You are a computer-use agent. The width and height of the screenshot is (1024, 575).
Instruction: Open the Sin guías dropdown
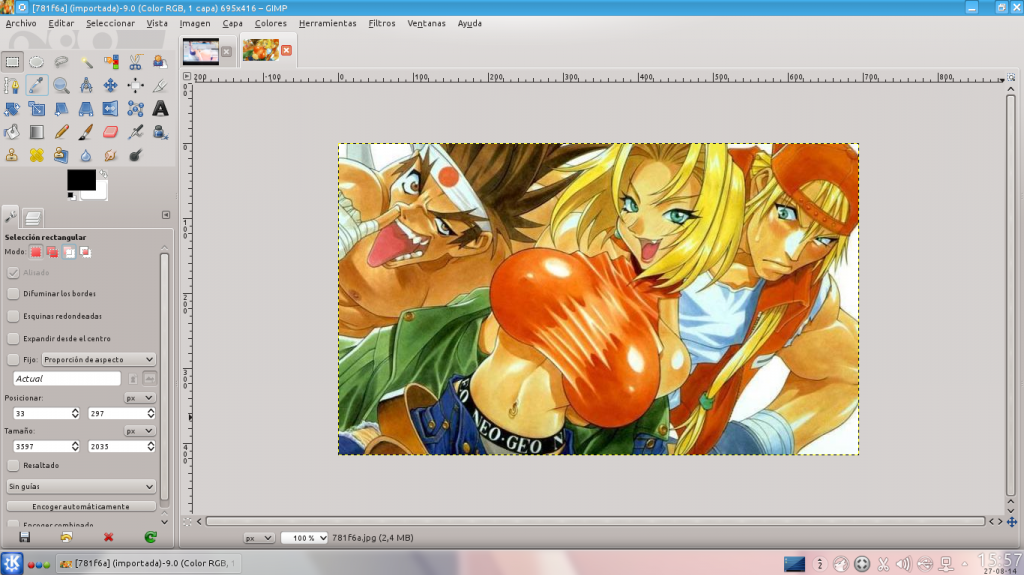pos(81,486)
